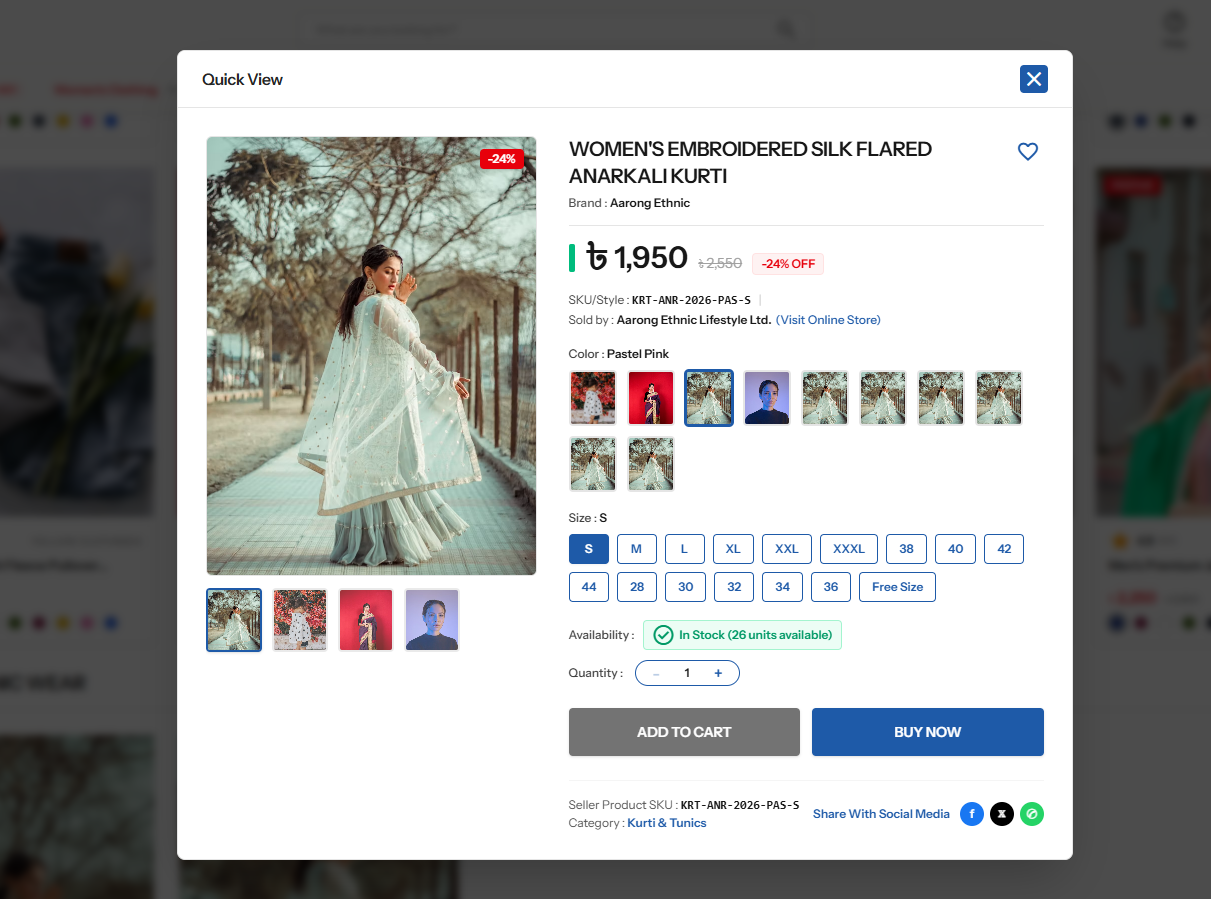1211x899 pixels.
Task: Click the Aarong Ethnic brand name
Action: 650,203
